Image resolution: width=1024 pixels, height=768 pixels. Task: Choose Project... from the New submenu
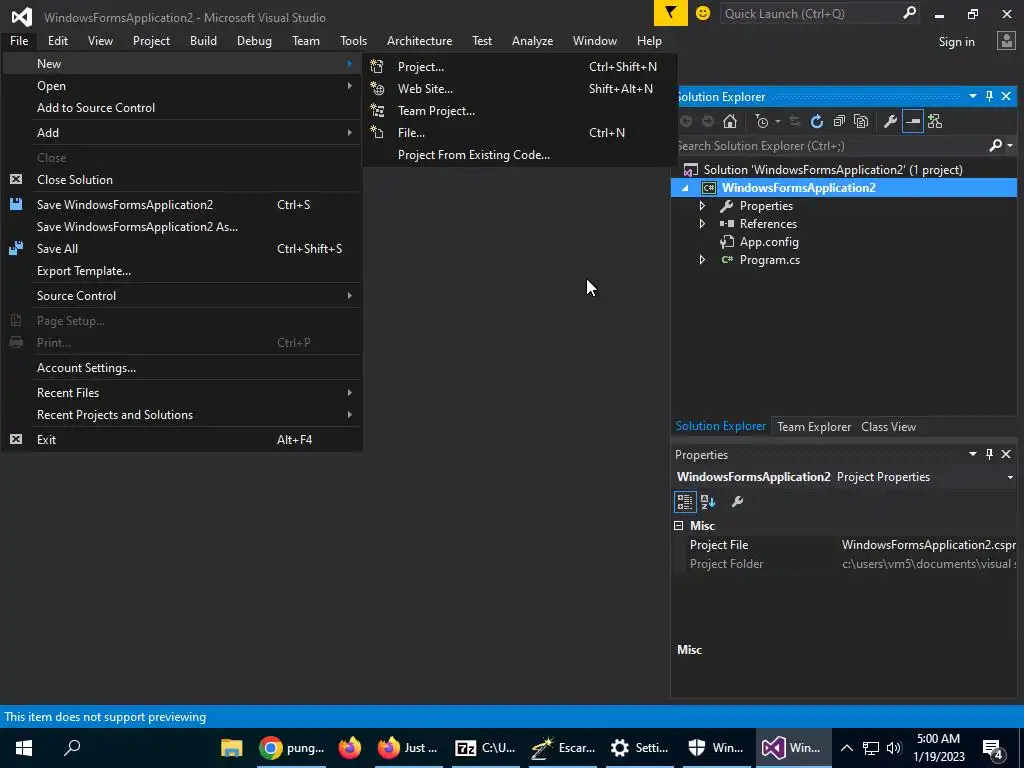[x=520, y=67]
